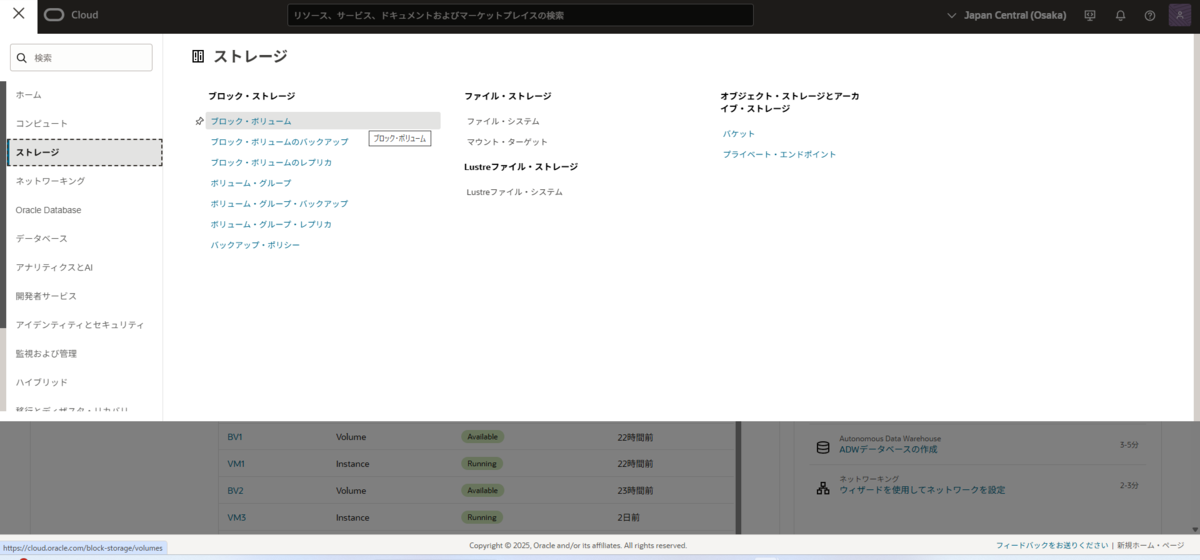Screen dimensions: 1200x560
Task: Click the Running status badge in VM1 row
Action: (481, 464)
